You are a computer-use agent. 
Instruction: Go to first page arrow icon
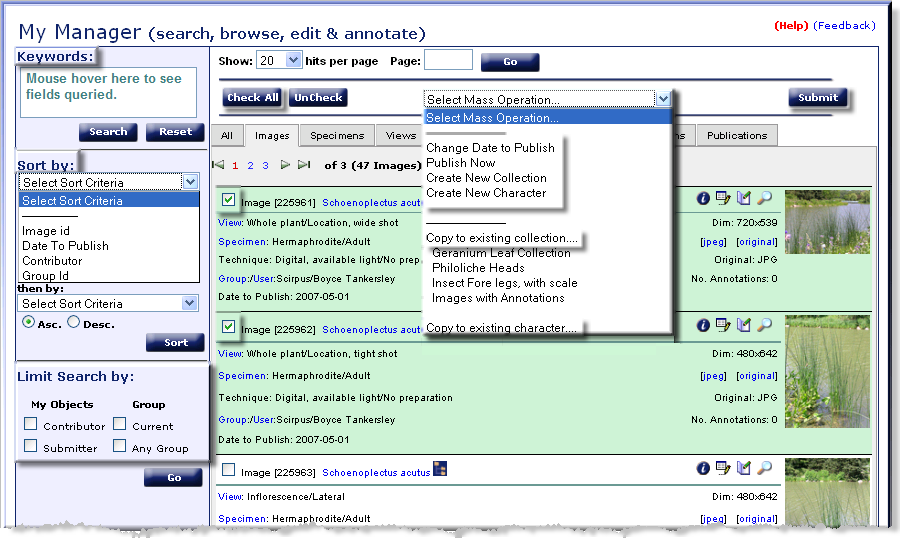[219, 165]
